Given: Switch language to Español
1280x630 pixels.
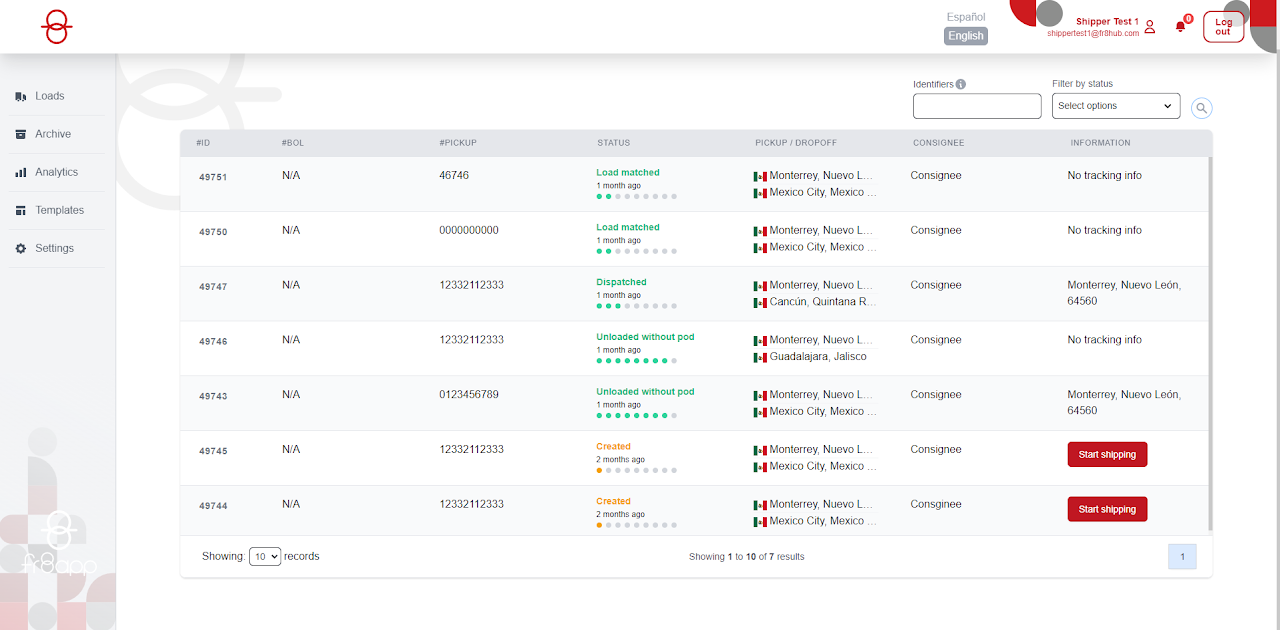Looking at the screenshot, I should coord(966,17).
